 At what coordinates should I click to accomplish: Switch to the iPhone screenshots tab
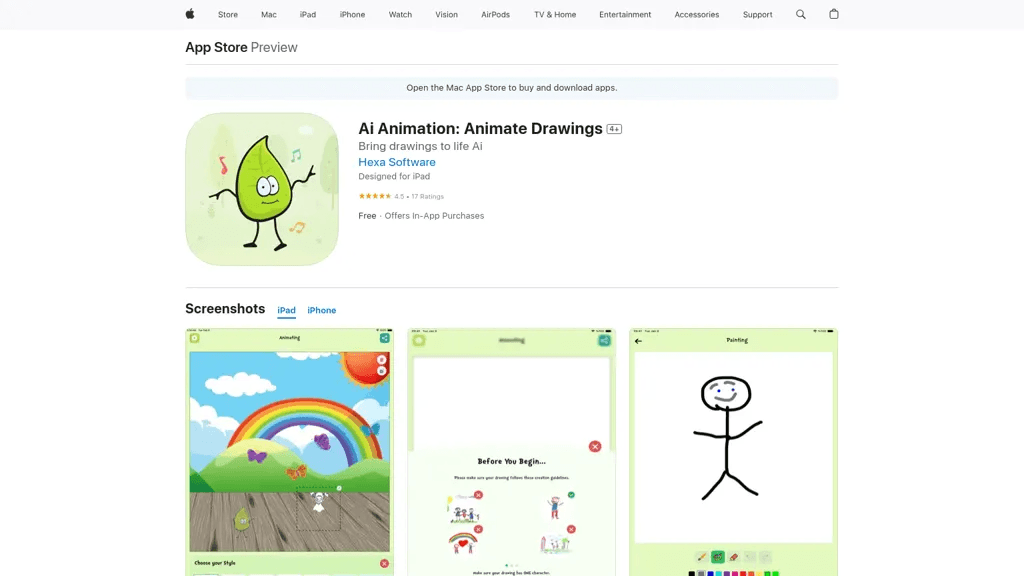click(322, 310)
